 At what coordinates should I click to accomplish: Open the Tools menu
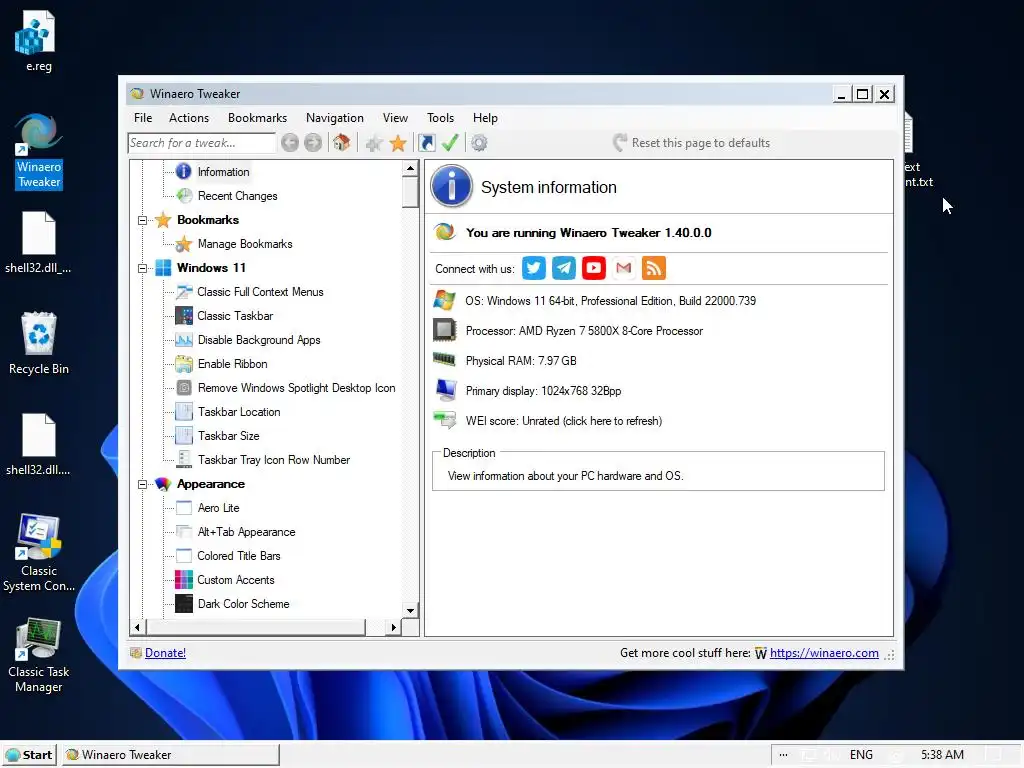coord(440,118)
